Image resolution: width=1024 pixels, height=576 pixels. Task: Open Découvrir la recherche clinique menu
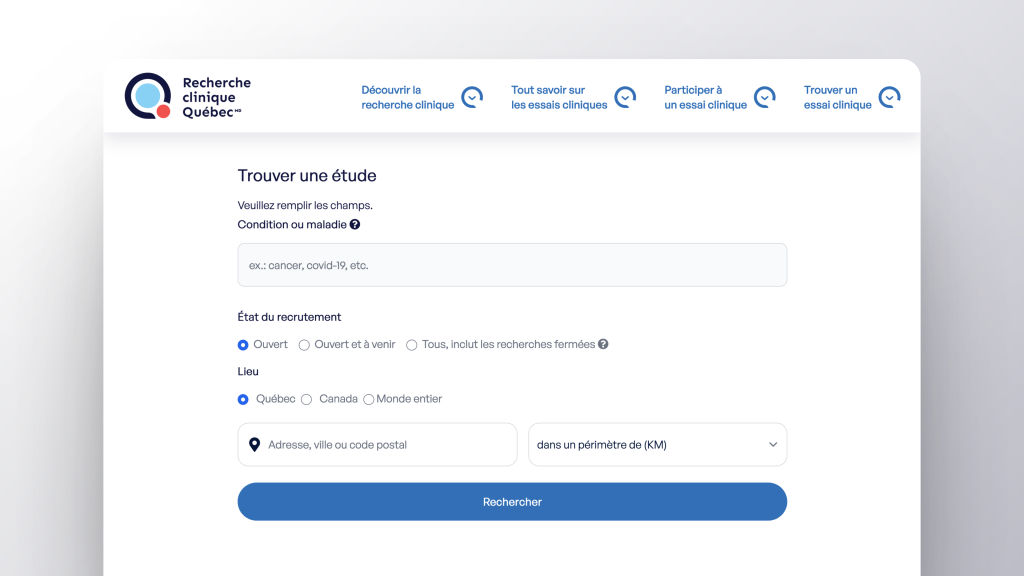pos(407,97)
